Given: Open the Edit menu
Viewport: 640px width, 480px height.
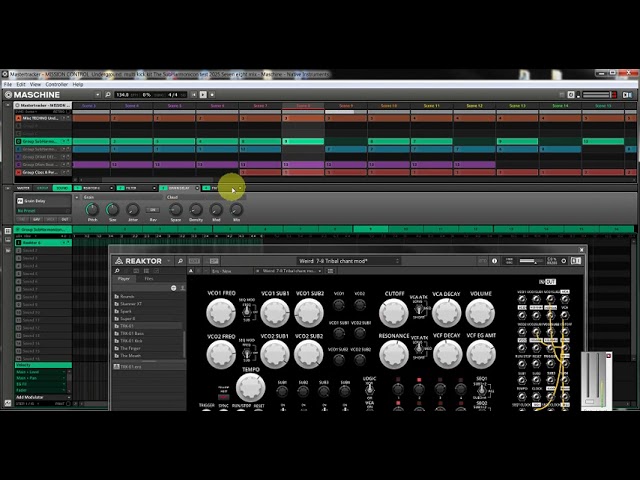Looking at the screenshot, I should [x=21, y=84].
